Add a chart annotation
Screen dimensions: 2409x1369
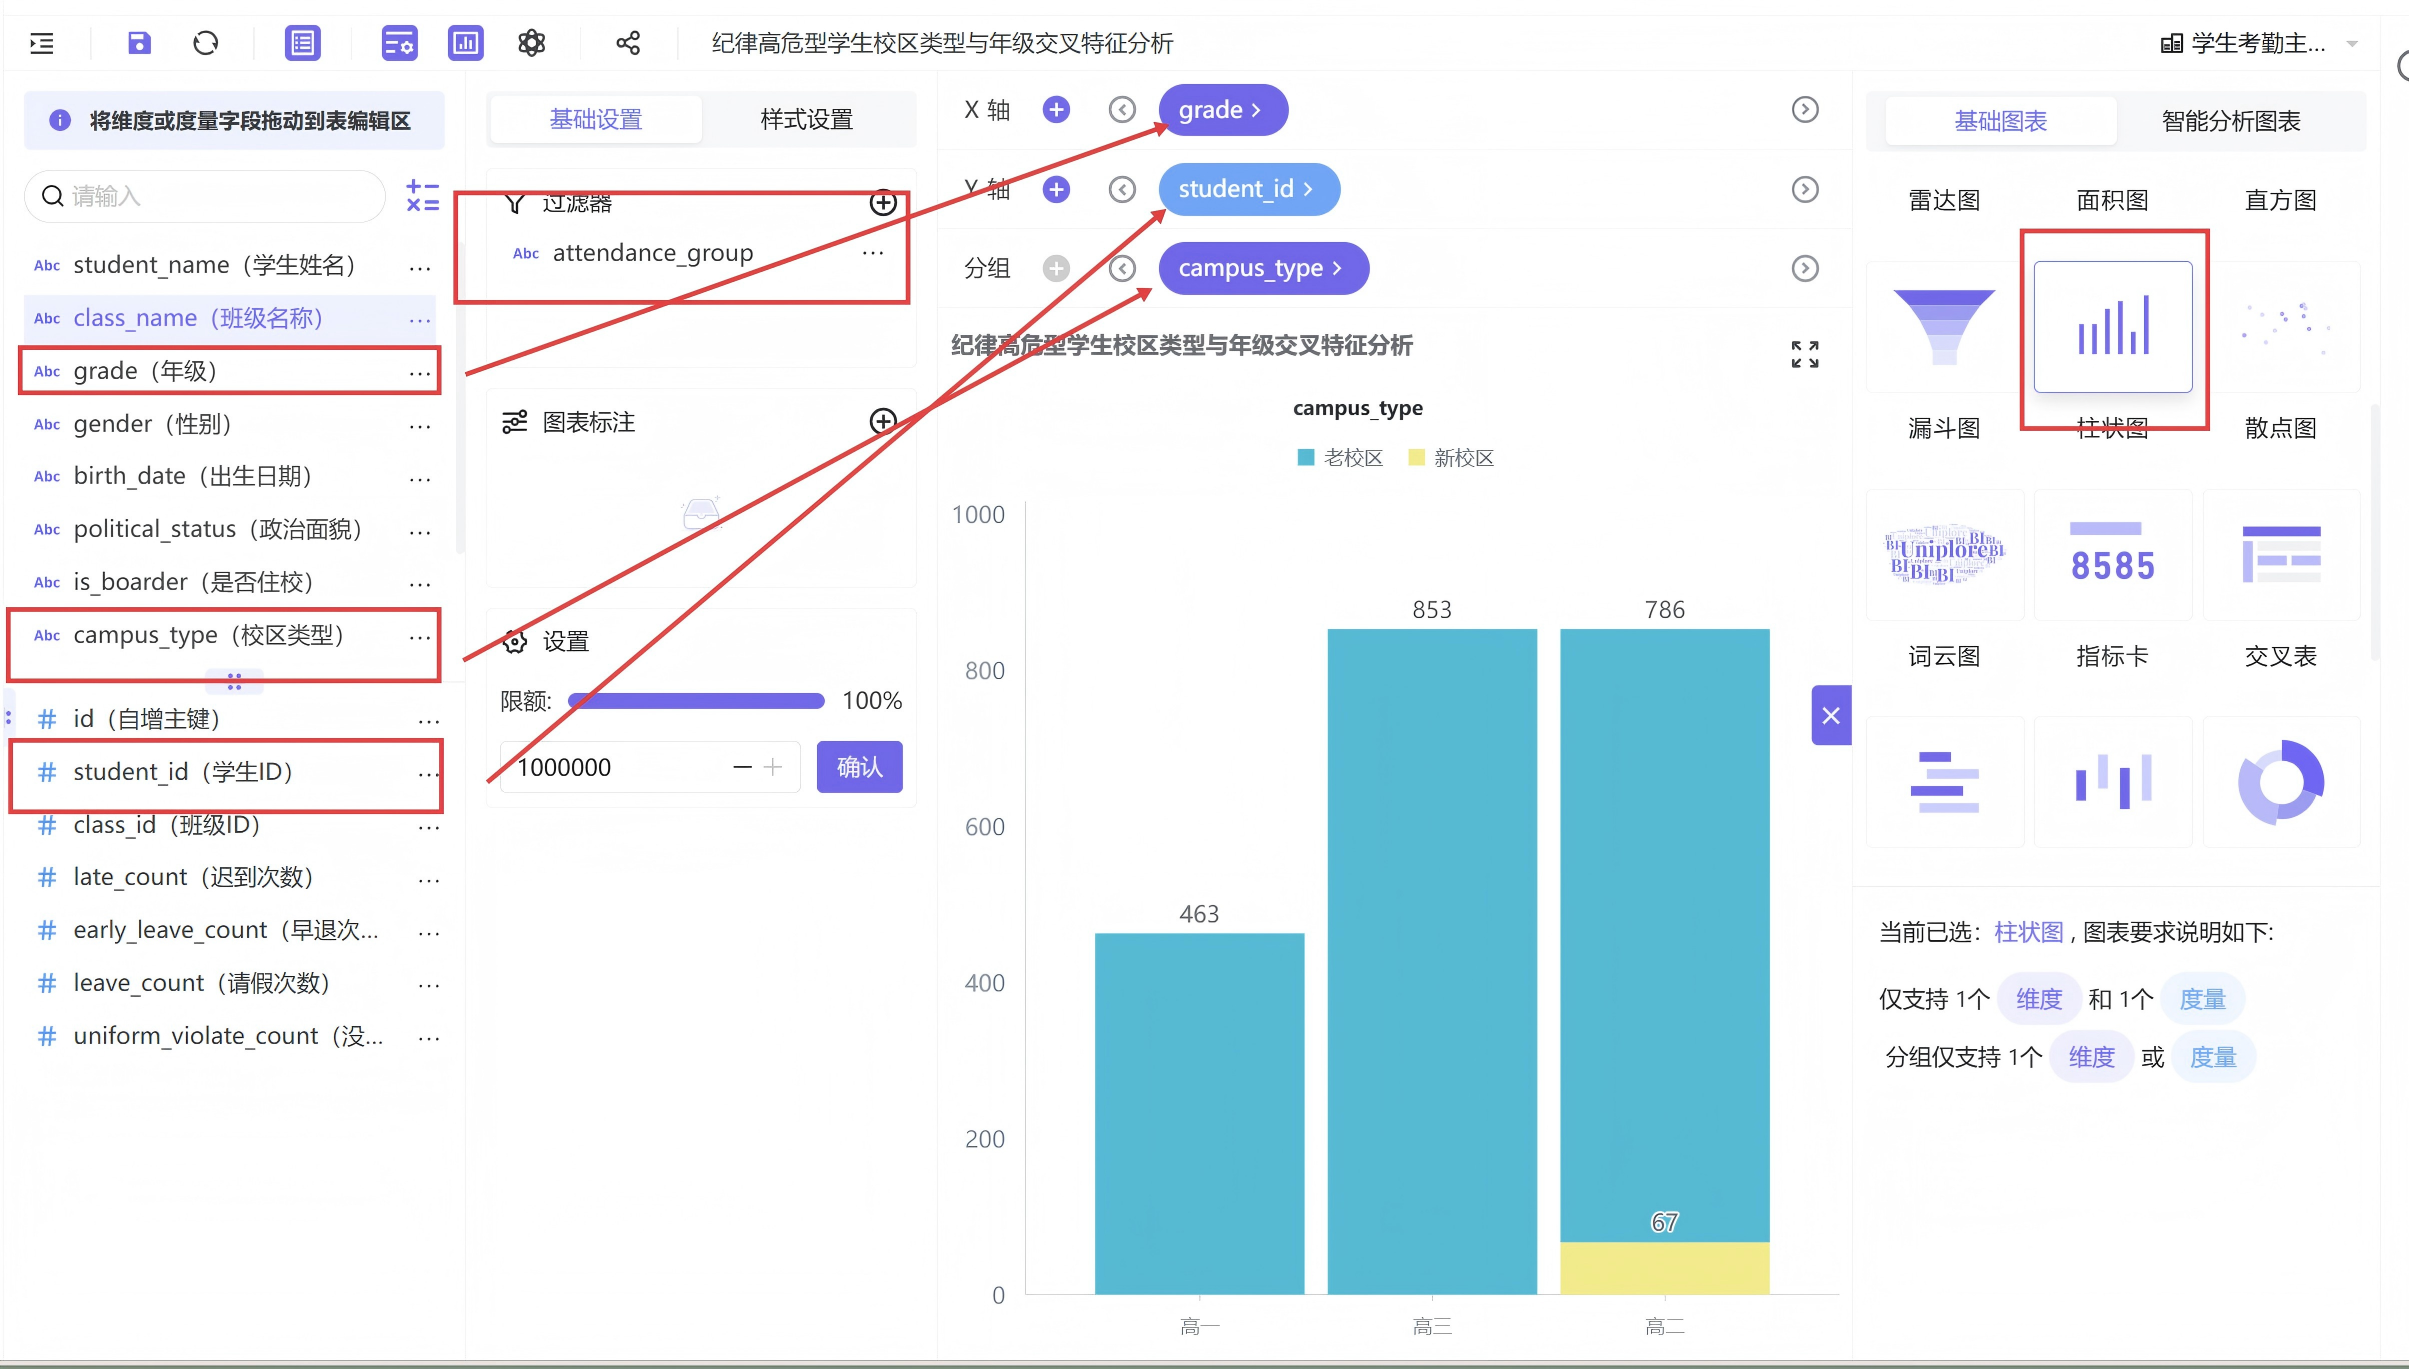[x=883, y=421]
